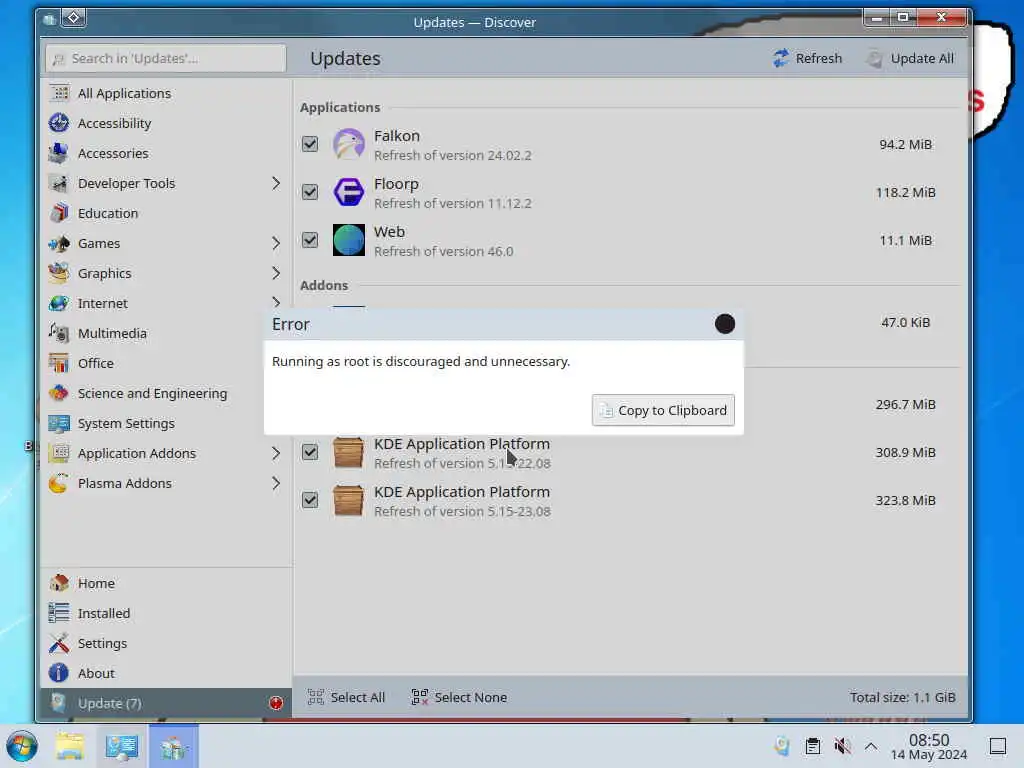Image resolution: width=1024 pixels, height=768 pixels.
Task: Show hidden system tray icons arrow
Action: pyautogui.click(x=871, y=746)
